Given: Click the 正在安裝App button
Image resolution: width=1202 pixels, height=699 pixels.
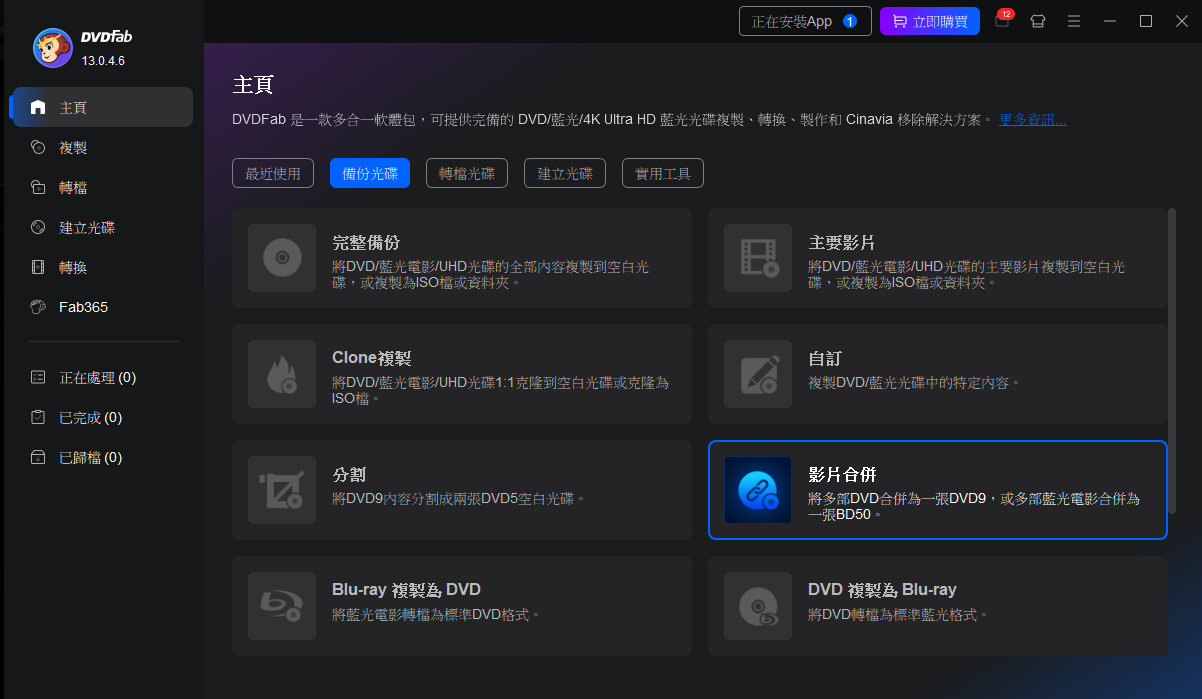Looking at the screenshot, I should click(x=804, y=21).
